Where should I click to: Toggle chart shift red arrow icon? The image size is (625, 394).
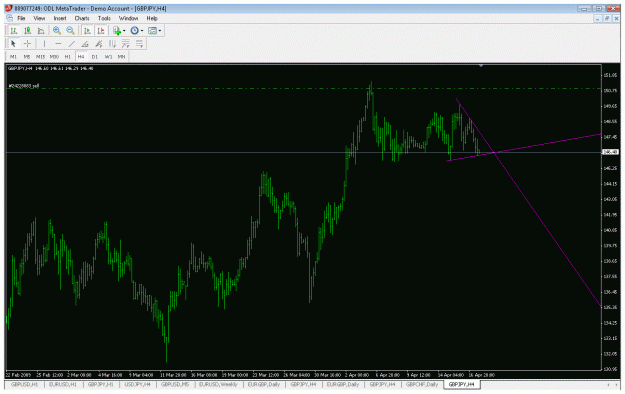[x=101, y=31]
